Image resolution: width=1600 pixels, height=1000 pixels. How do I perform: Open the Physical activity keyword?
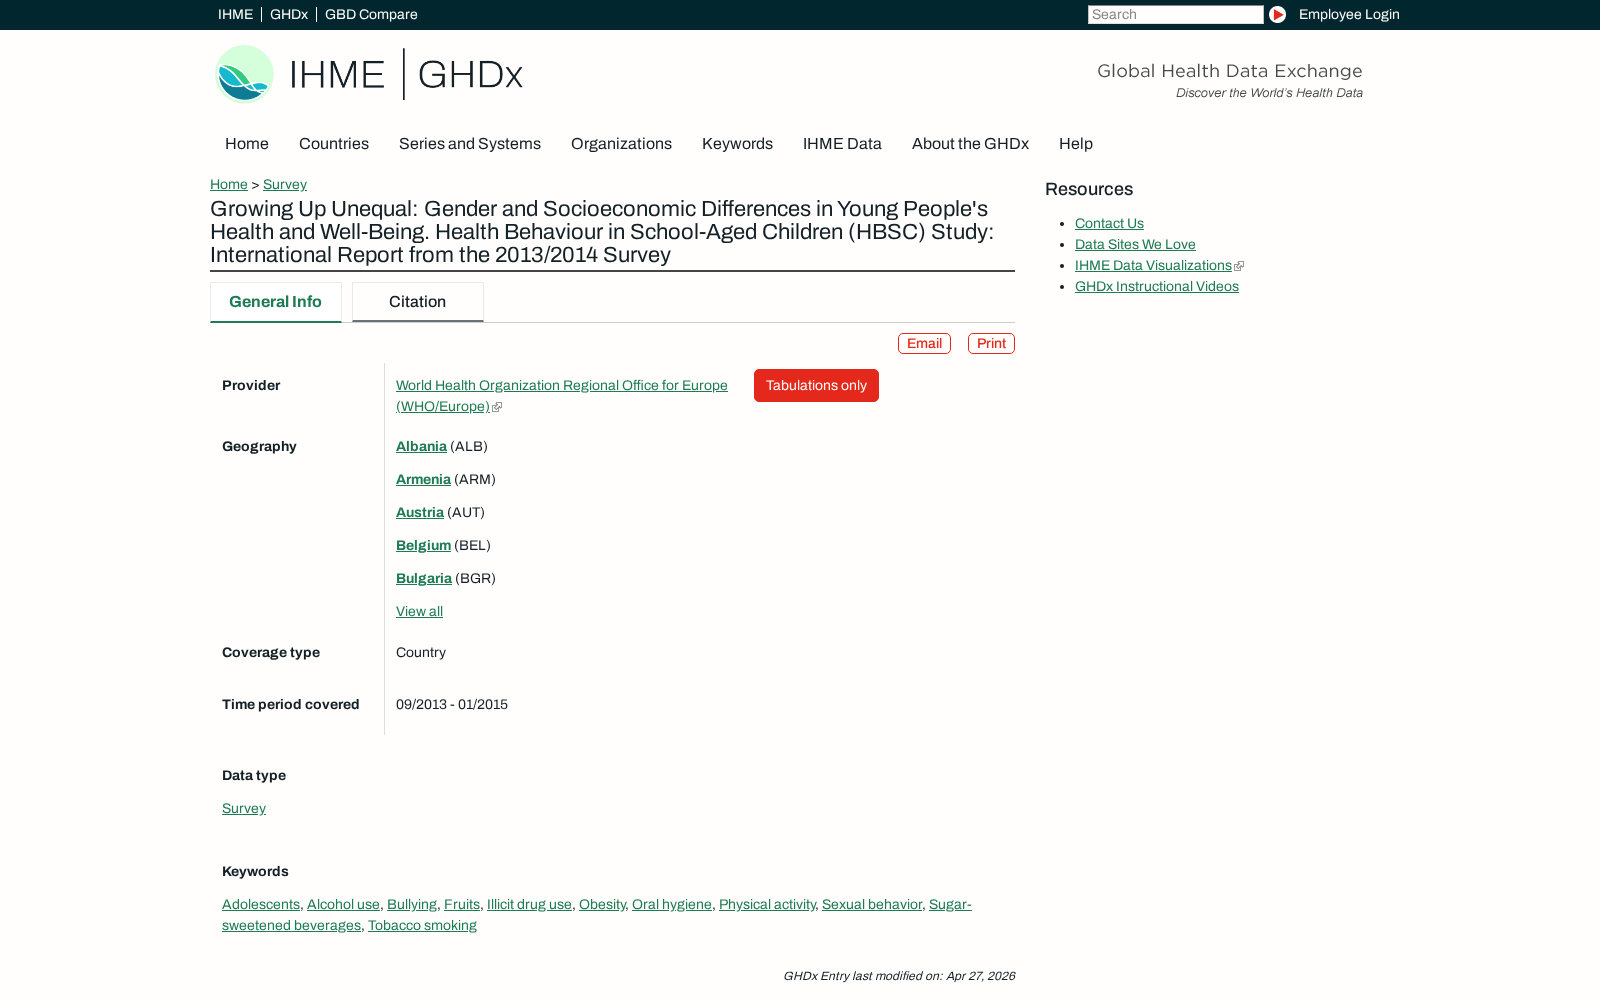pos(767,905)
